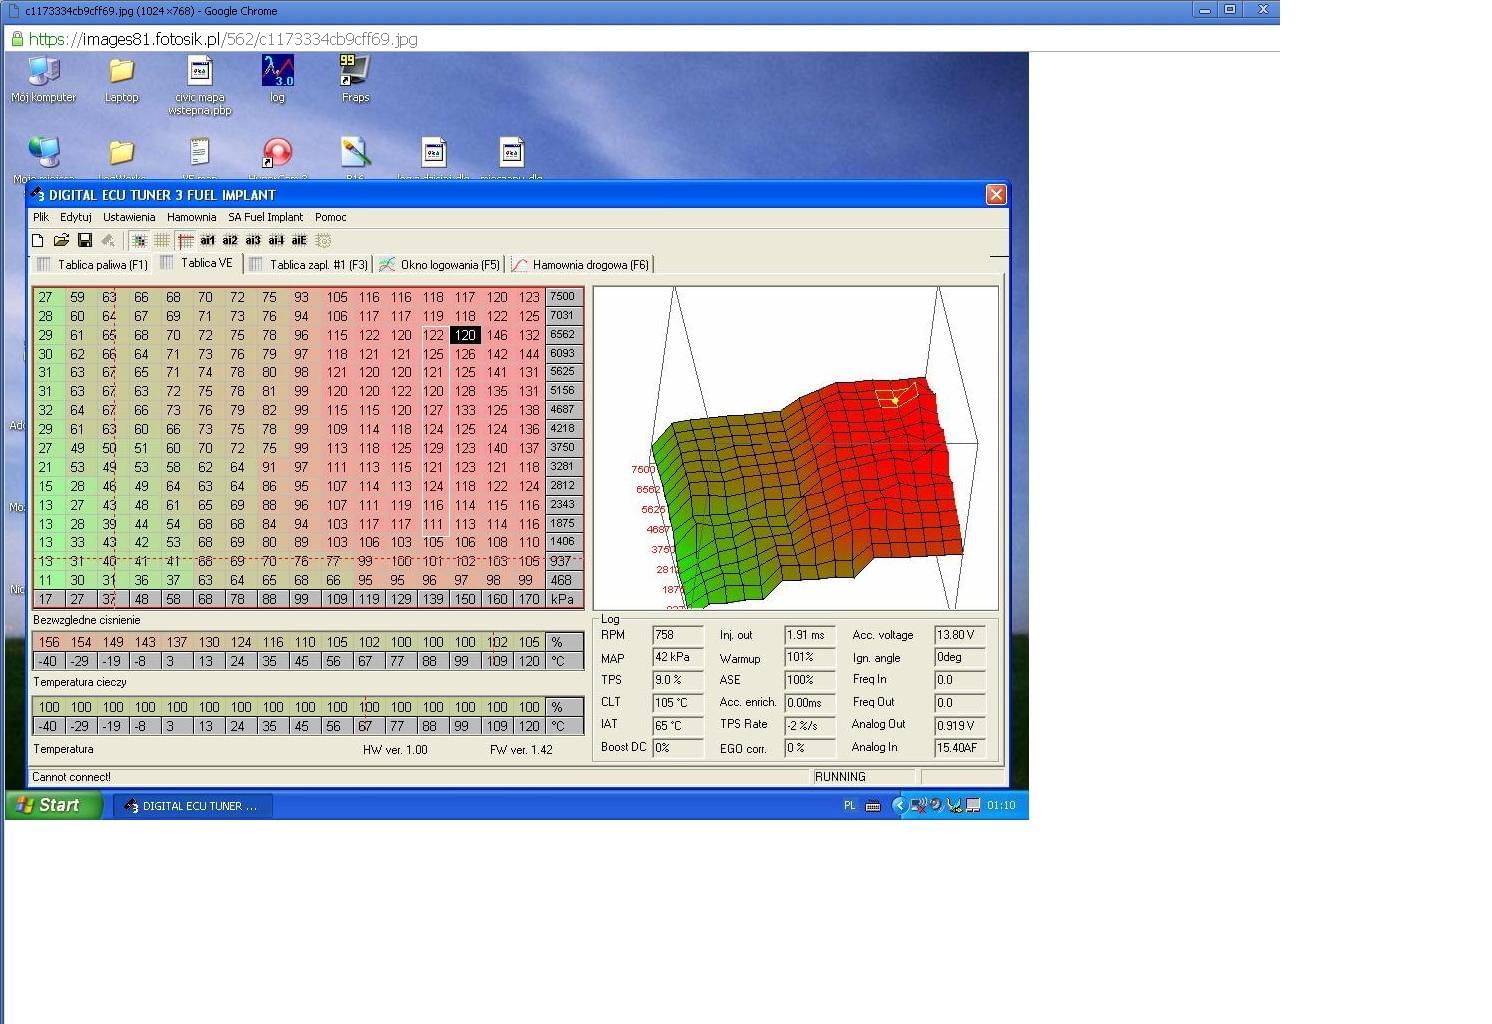Image resolution: width=1492 pixels, height=1024 pixels.
Task: Open the Hamownia drogowa (F6) tab
Action: point(580,265)
